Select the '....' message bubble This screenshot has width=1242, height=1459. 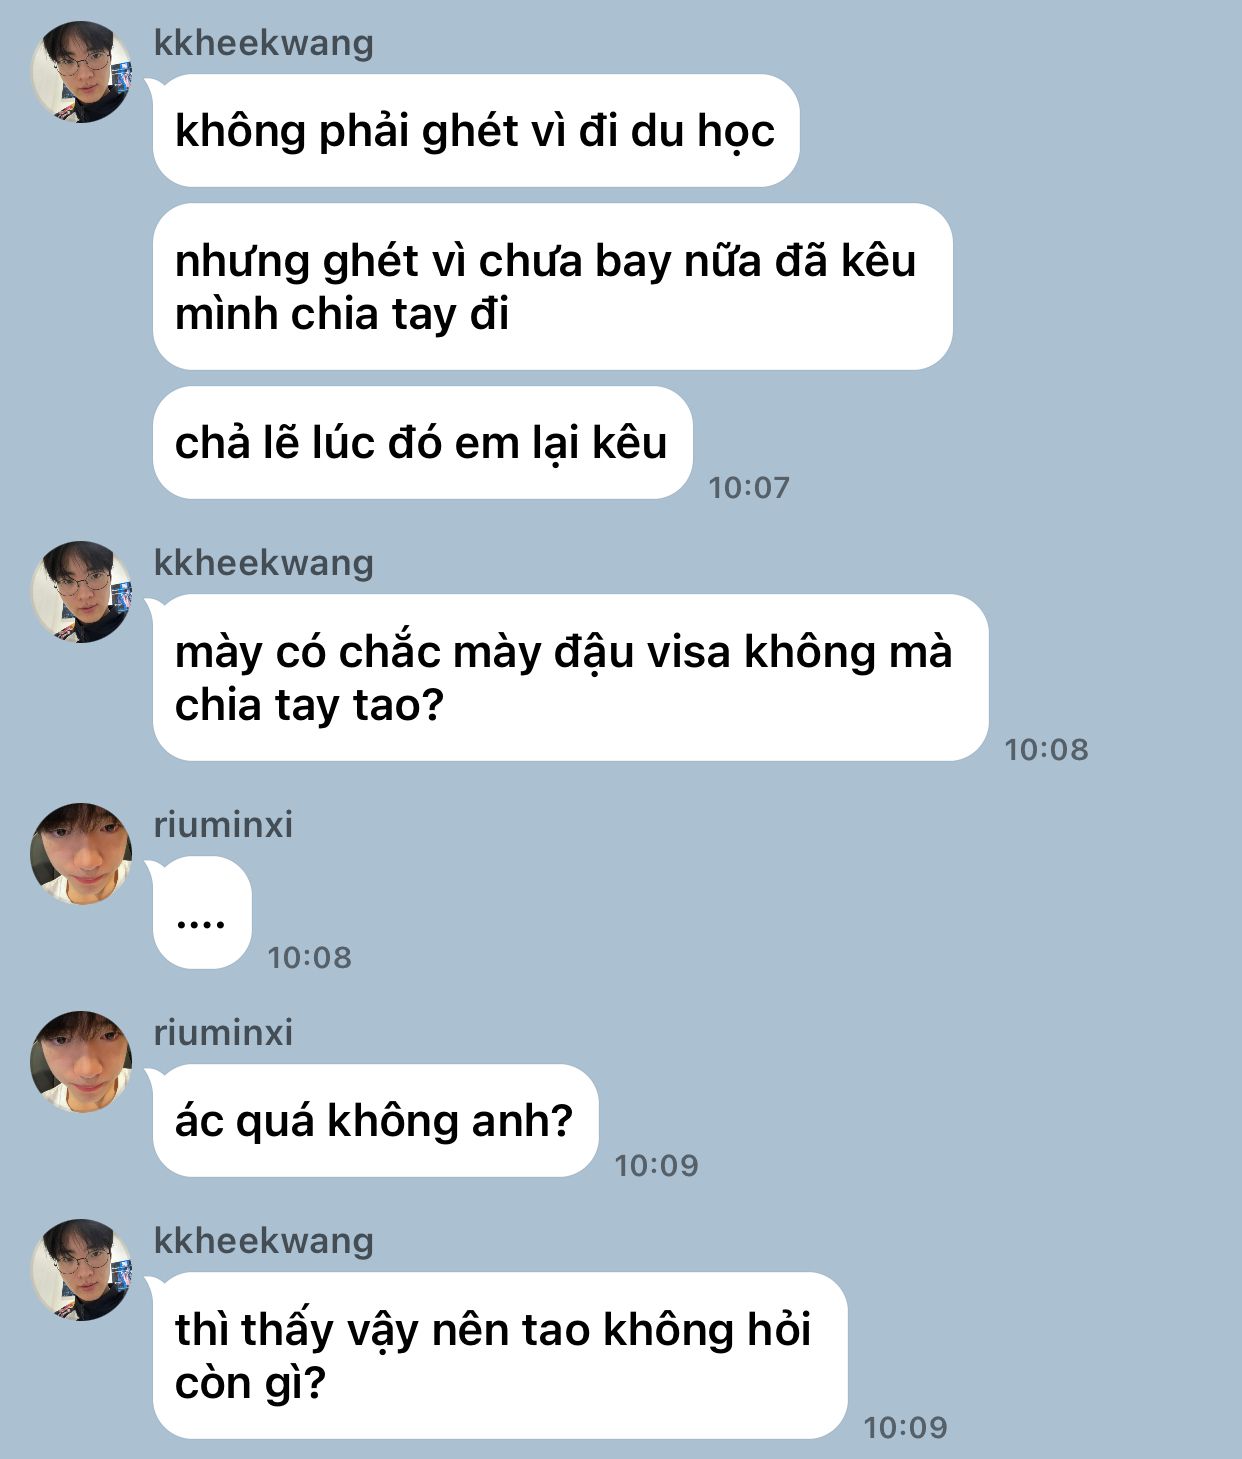pyautogui.click(x=202, y=913)
